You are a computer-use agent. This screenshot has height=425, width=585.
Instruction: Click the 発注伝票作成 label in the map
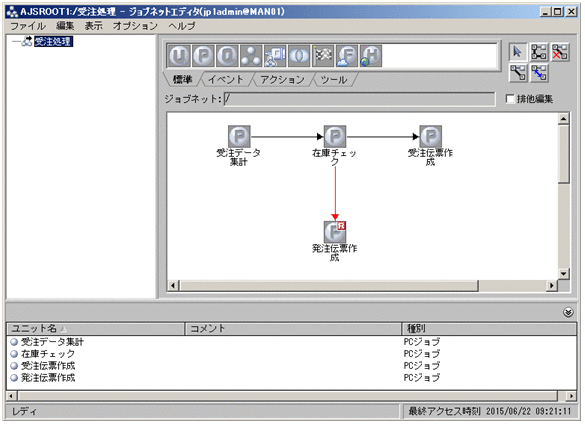click(x=335, y=253)
